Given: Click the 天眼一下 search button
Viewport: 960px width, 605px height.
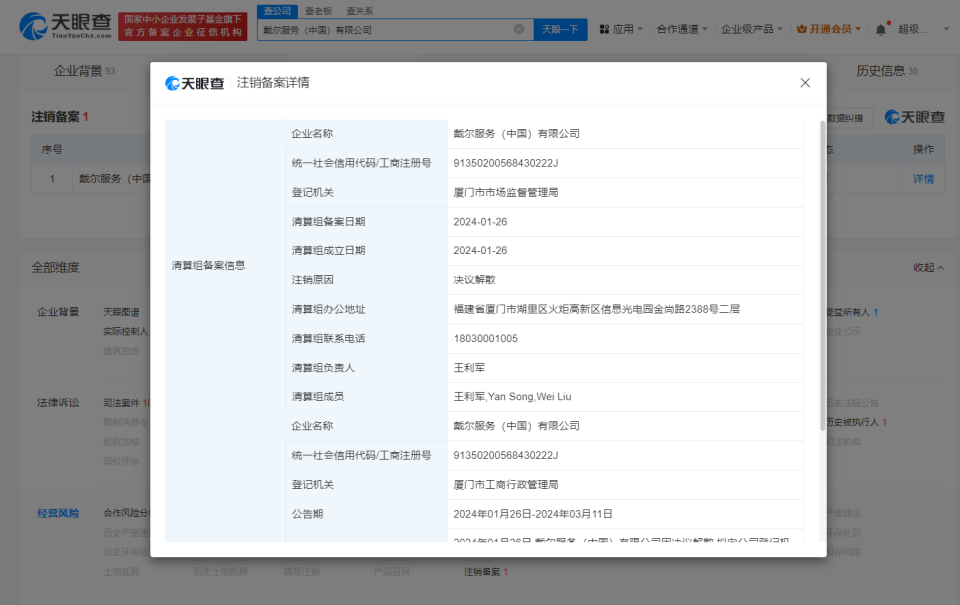Looking at the screenshot, I should (559, 28).
